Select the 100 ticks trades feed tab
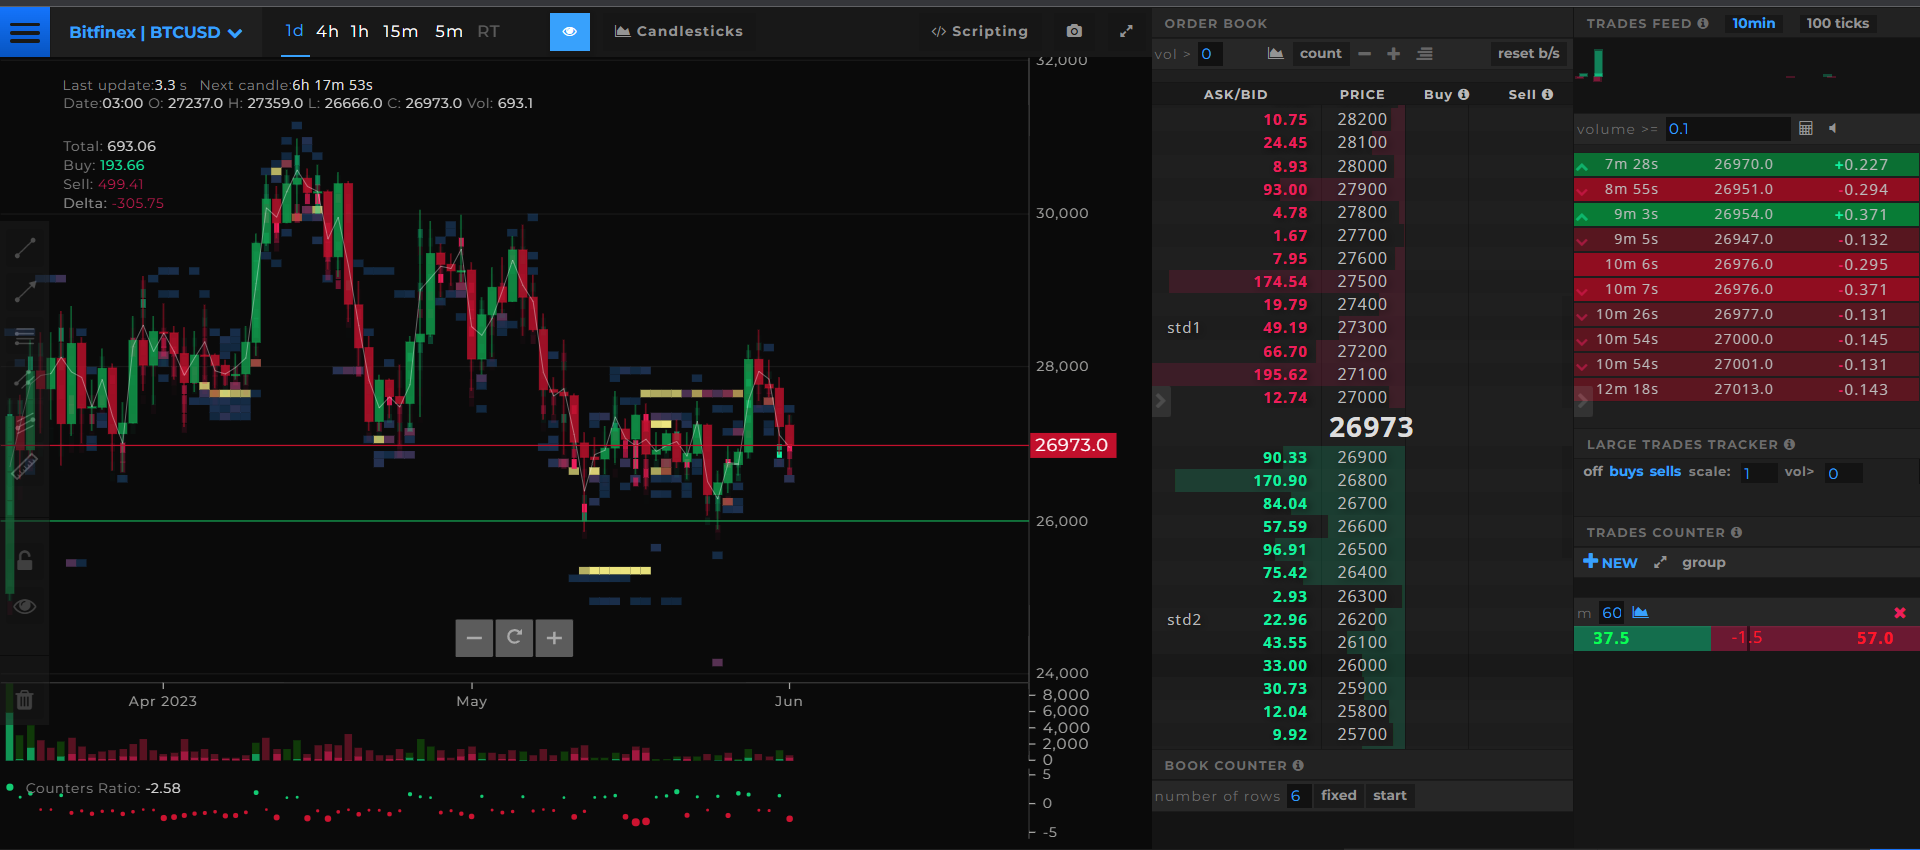 (x=1837, y=23)
